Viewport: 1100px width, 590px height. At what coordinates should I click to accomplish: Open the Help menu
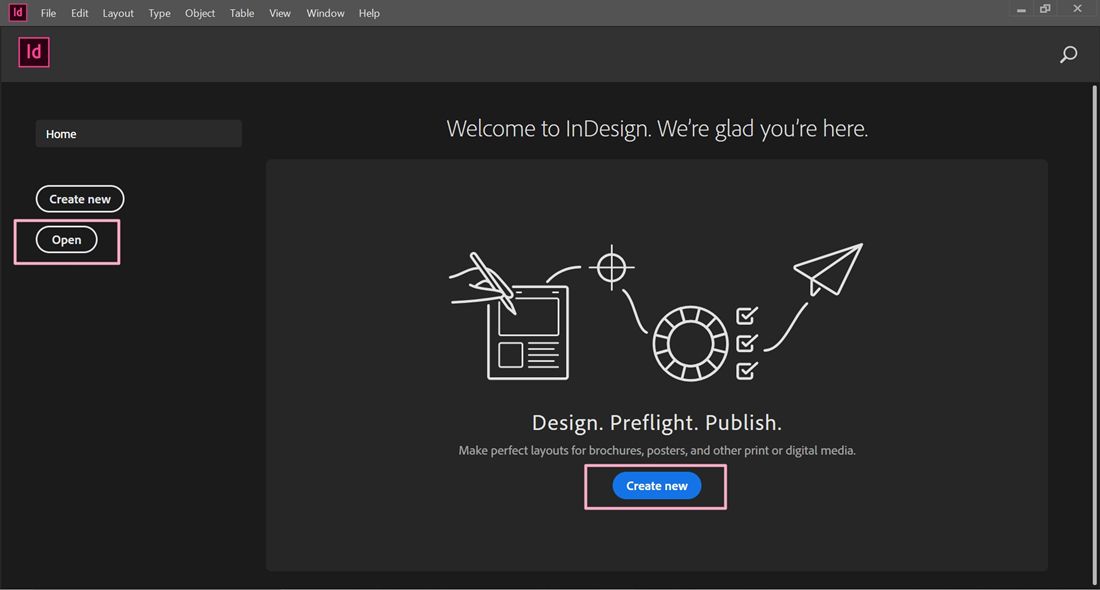(369, 13)
